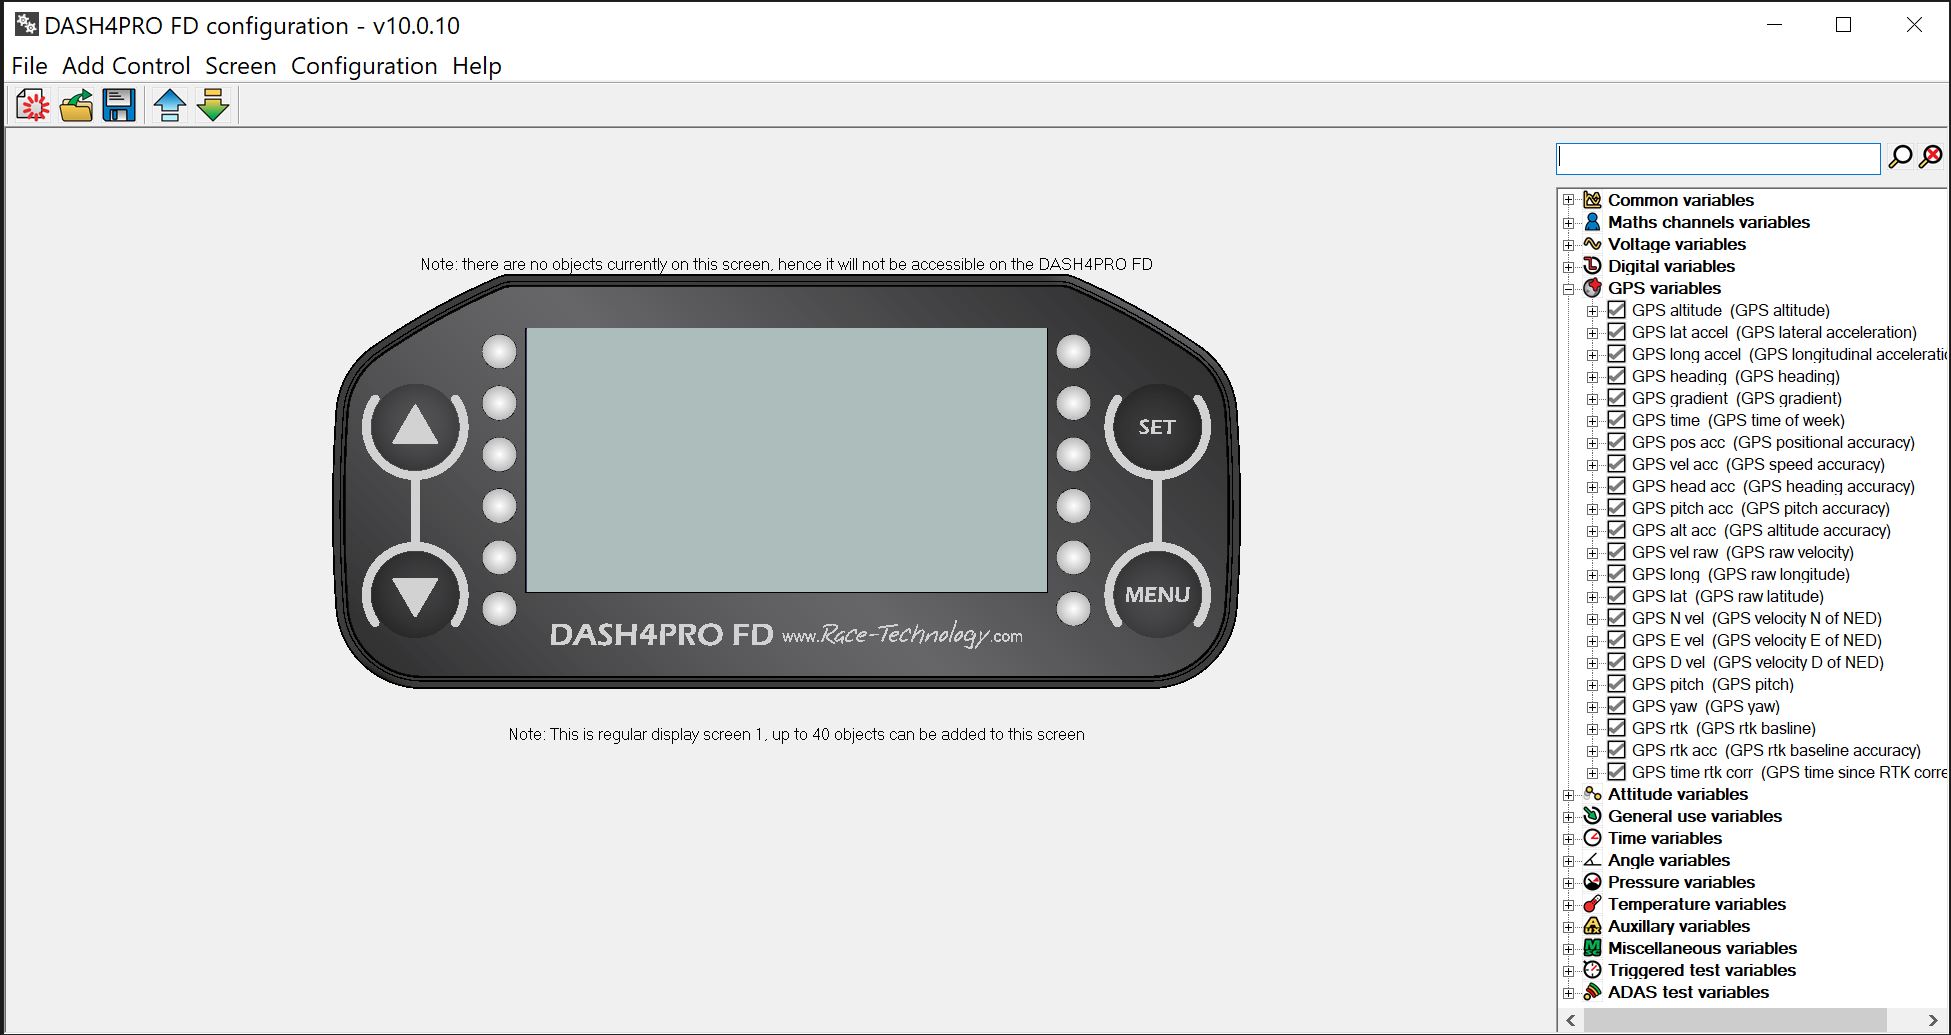Click the blue up arrow toolbar icon
Image resolution: width=1951 pixels, height=1035 pixels.
click(170, 105)
